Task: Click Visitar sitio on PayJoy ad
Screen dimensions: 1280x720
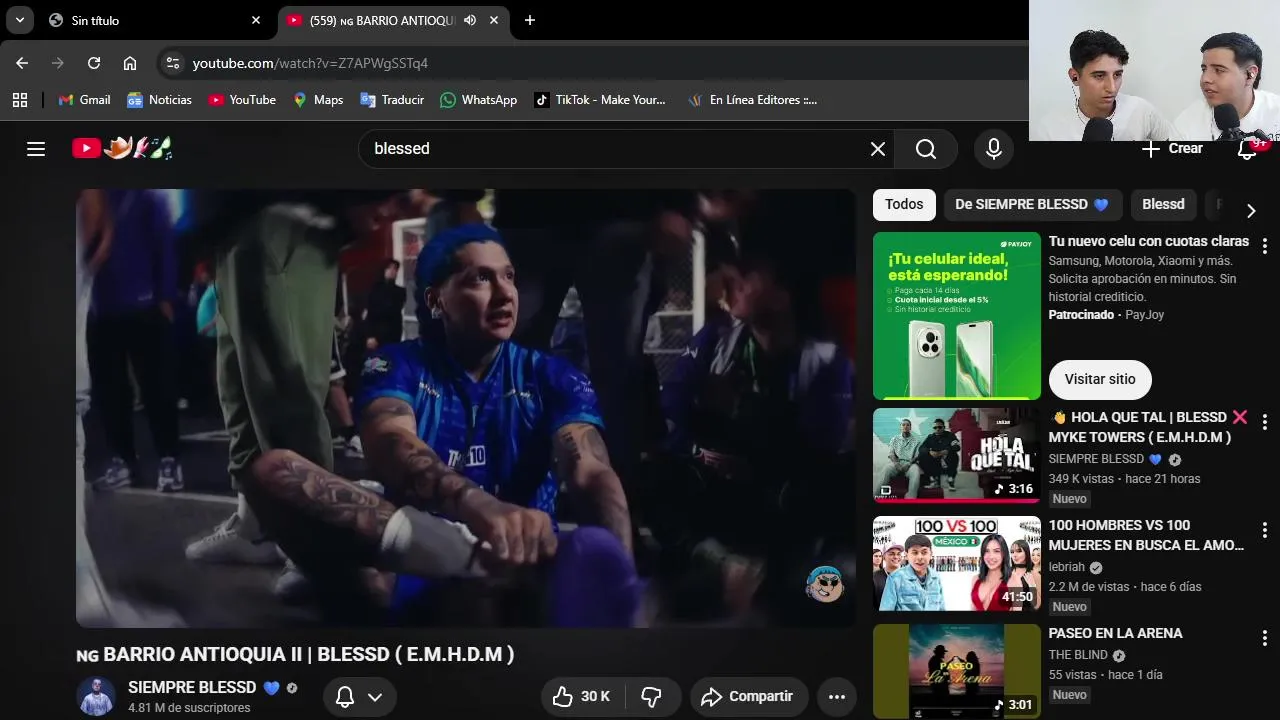Action: coord(1100,379)
